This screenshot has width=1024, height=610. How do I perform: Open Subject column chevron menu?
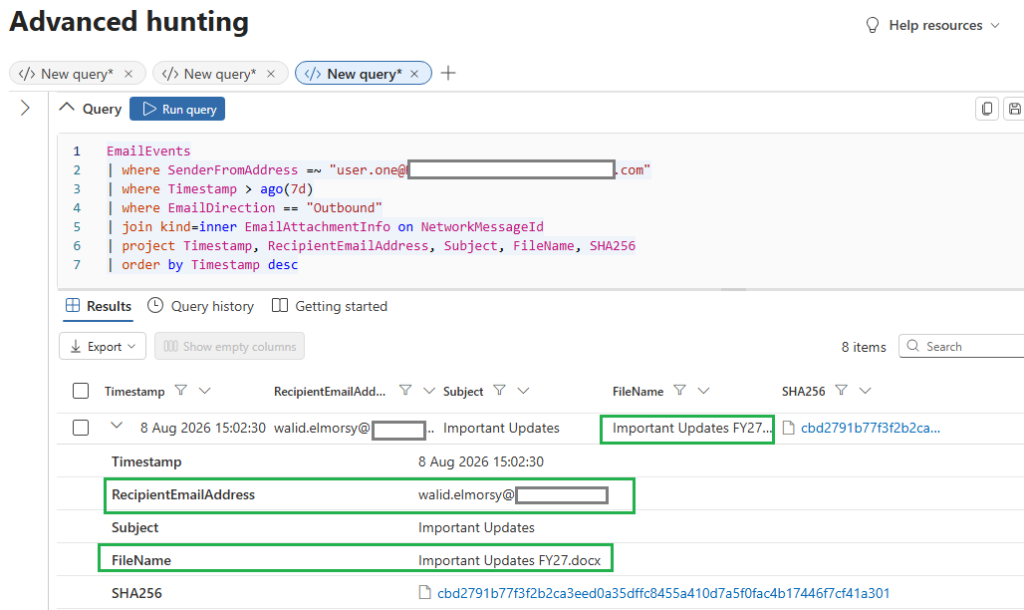[x=523, y=391]
